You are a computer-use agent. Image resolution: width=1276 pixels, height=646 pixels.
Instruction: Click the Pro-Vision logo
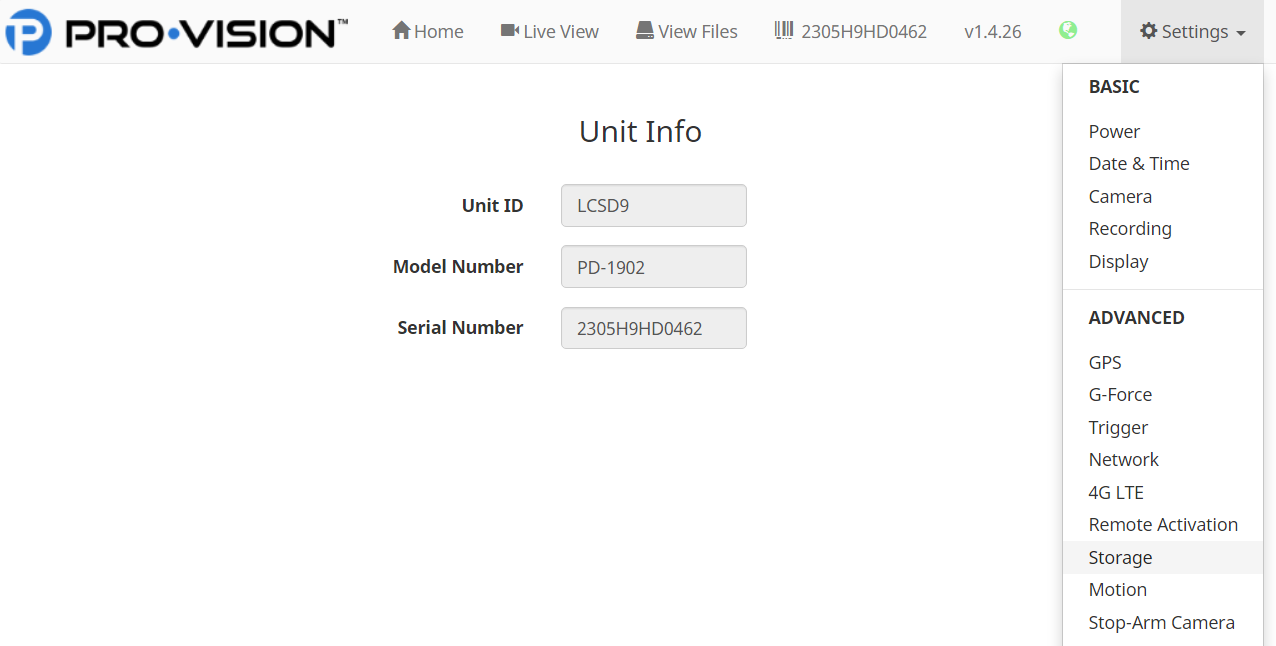[176, 32]
